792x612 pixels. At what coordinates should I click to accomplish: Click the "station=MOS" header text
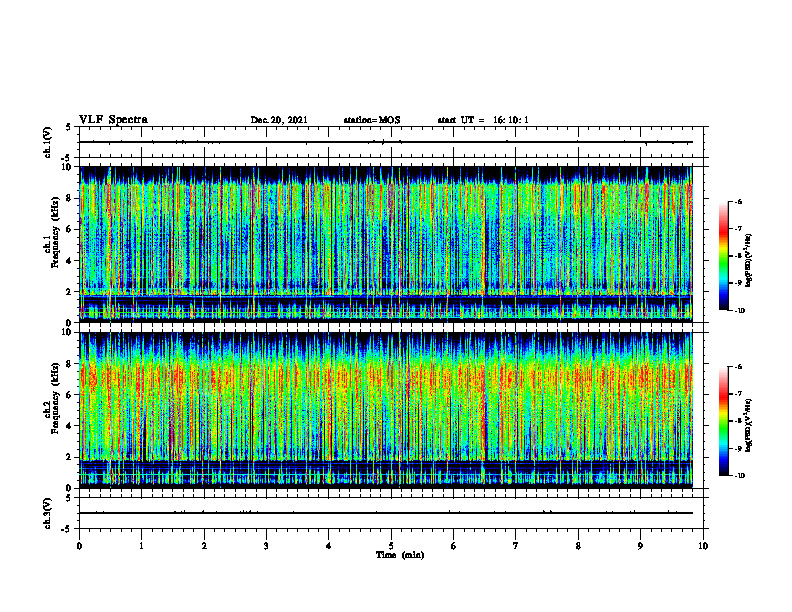coord(372,120)
